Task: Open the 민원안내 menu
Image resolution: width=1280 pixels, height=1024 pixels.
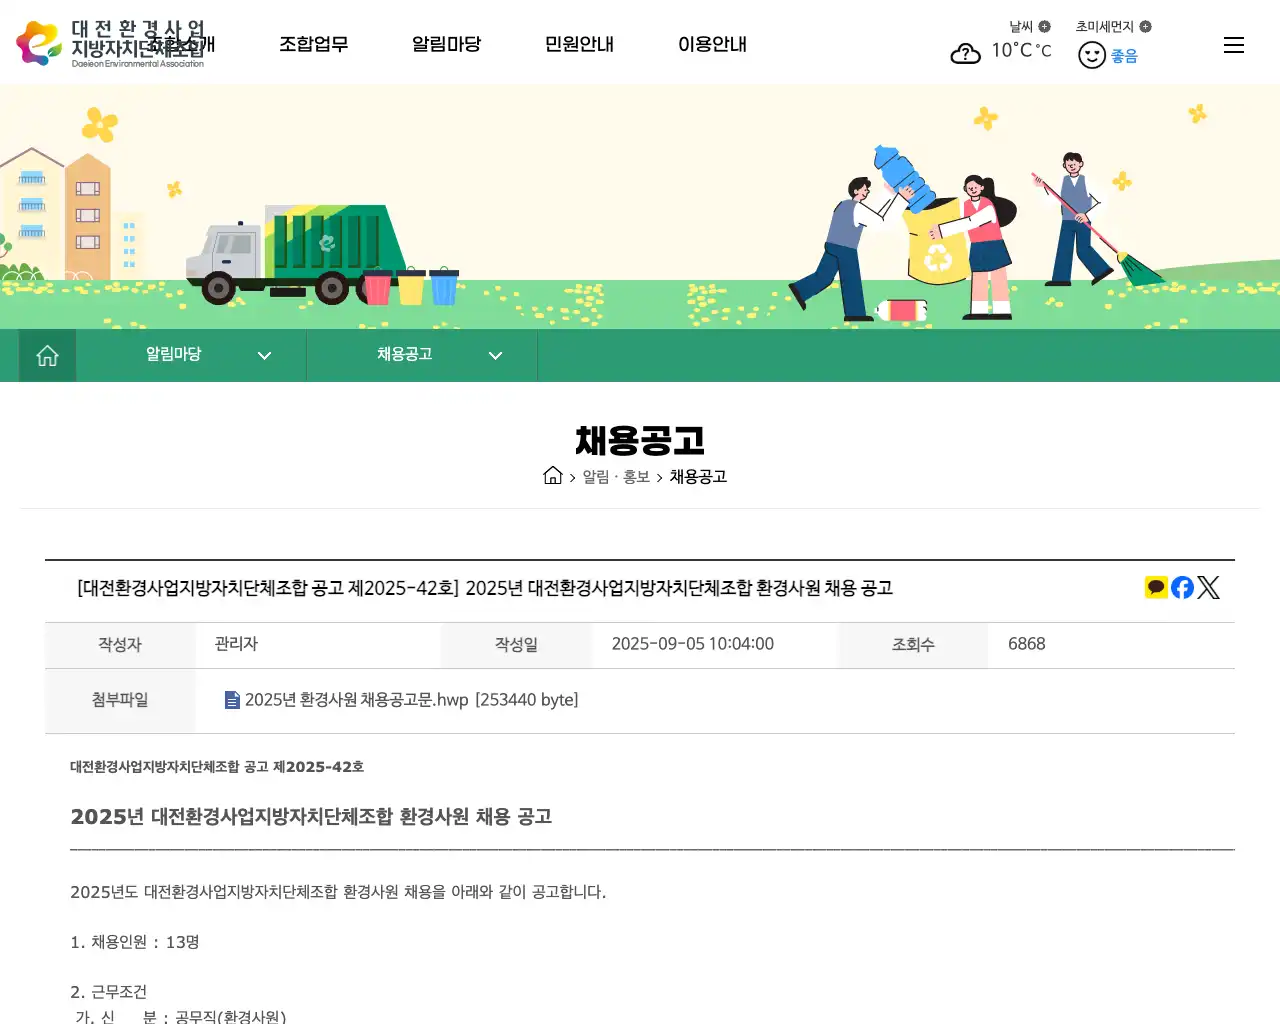Action: coord(579,44)
